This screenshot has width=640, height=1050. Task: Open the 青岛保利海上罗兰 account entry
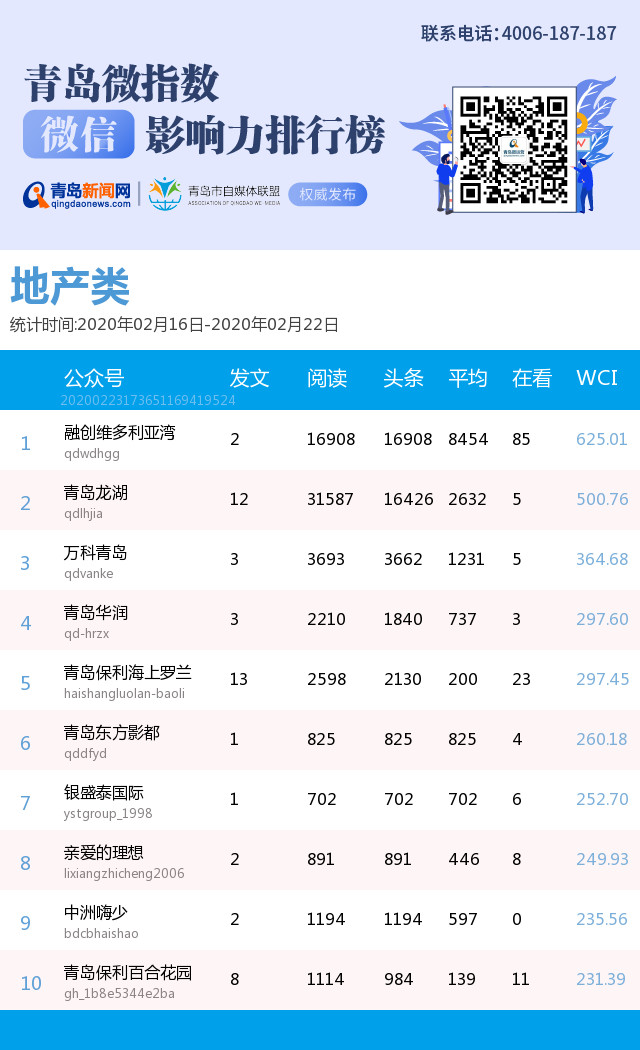[x=128, y=673]
